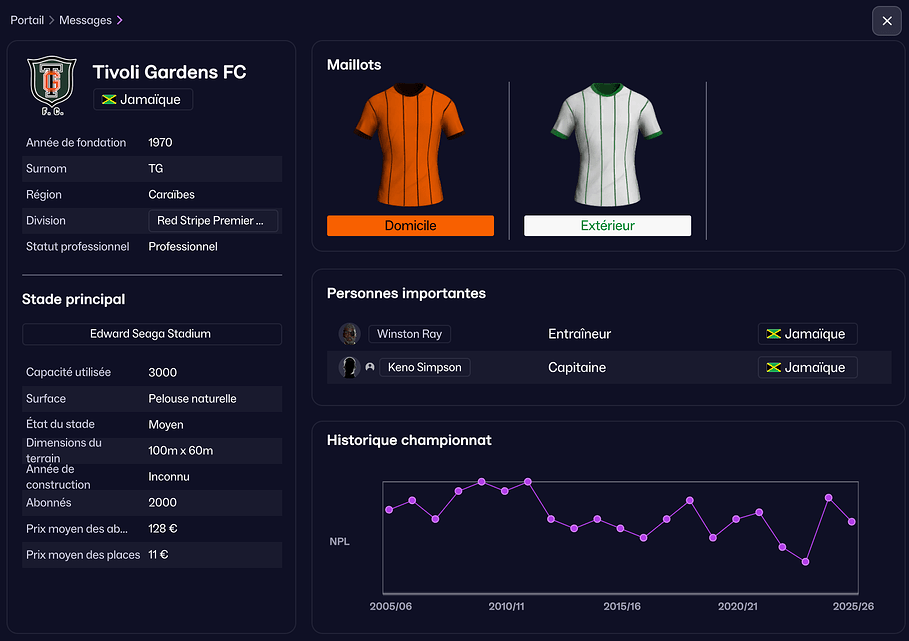The width and height of the screenshot is (909, 641).
Task: Open Messages in the breadcrumb
Action: [85, 20]
